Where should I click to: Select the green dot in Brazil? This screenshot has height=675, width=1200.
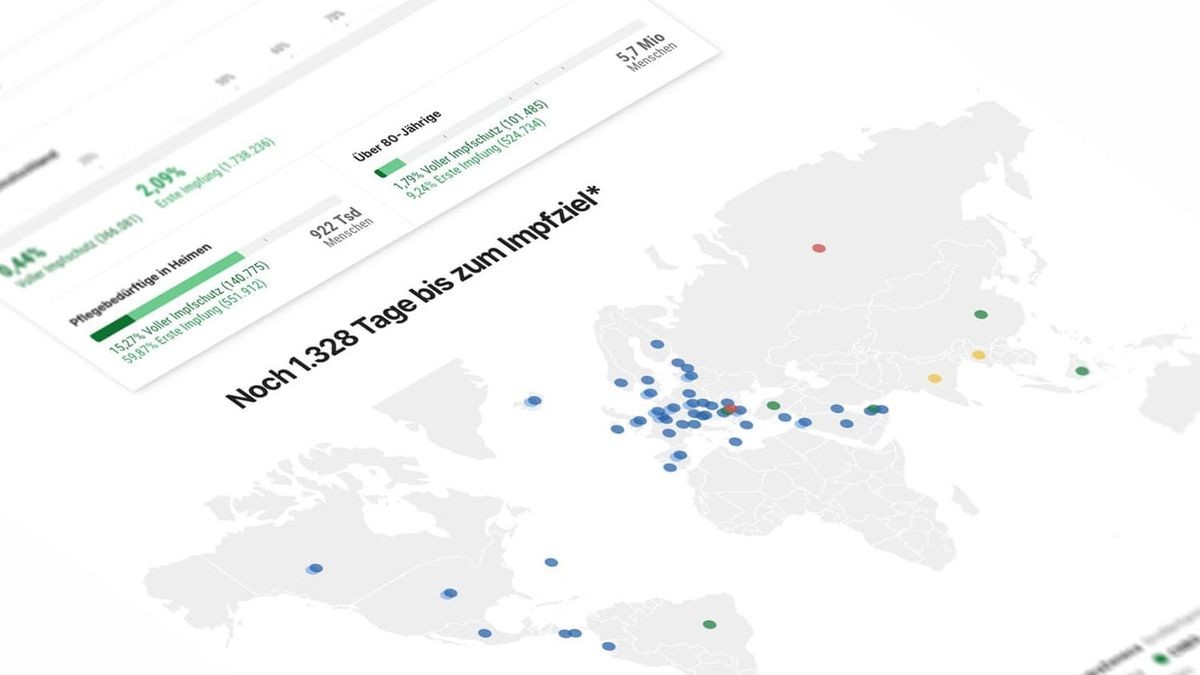tap(709, 624)
